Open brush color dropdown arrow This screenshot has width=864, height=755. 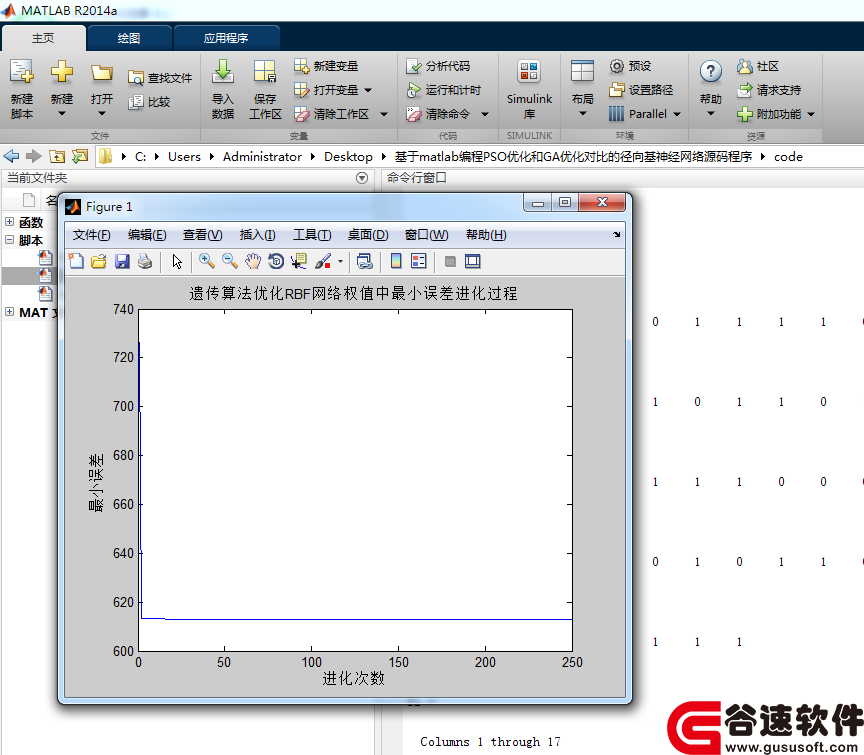coord(340,262)
